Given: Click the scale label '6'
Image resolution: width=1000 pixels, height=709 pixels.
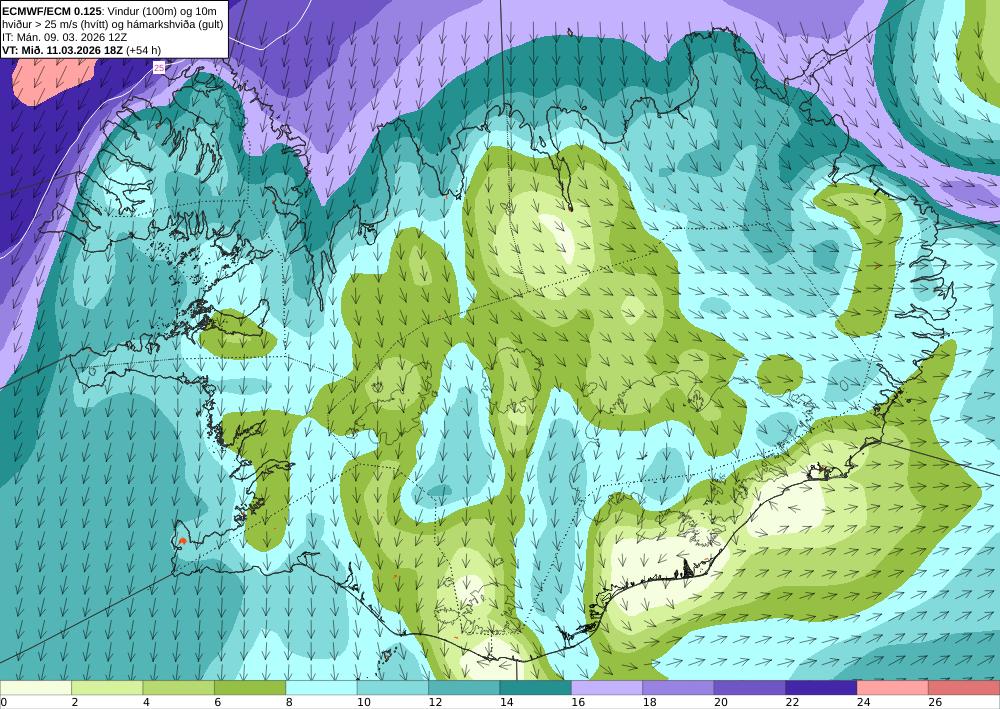Looking at the screenshot, I should 217,702.
